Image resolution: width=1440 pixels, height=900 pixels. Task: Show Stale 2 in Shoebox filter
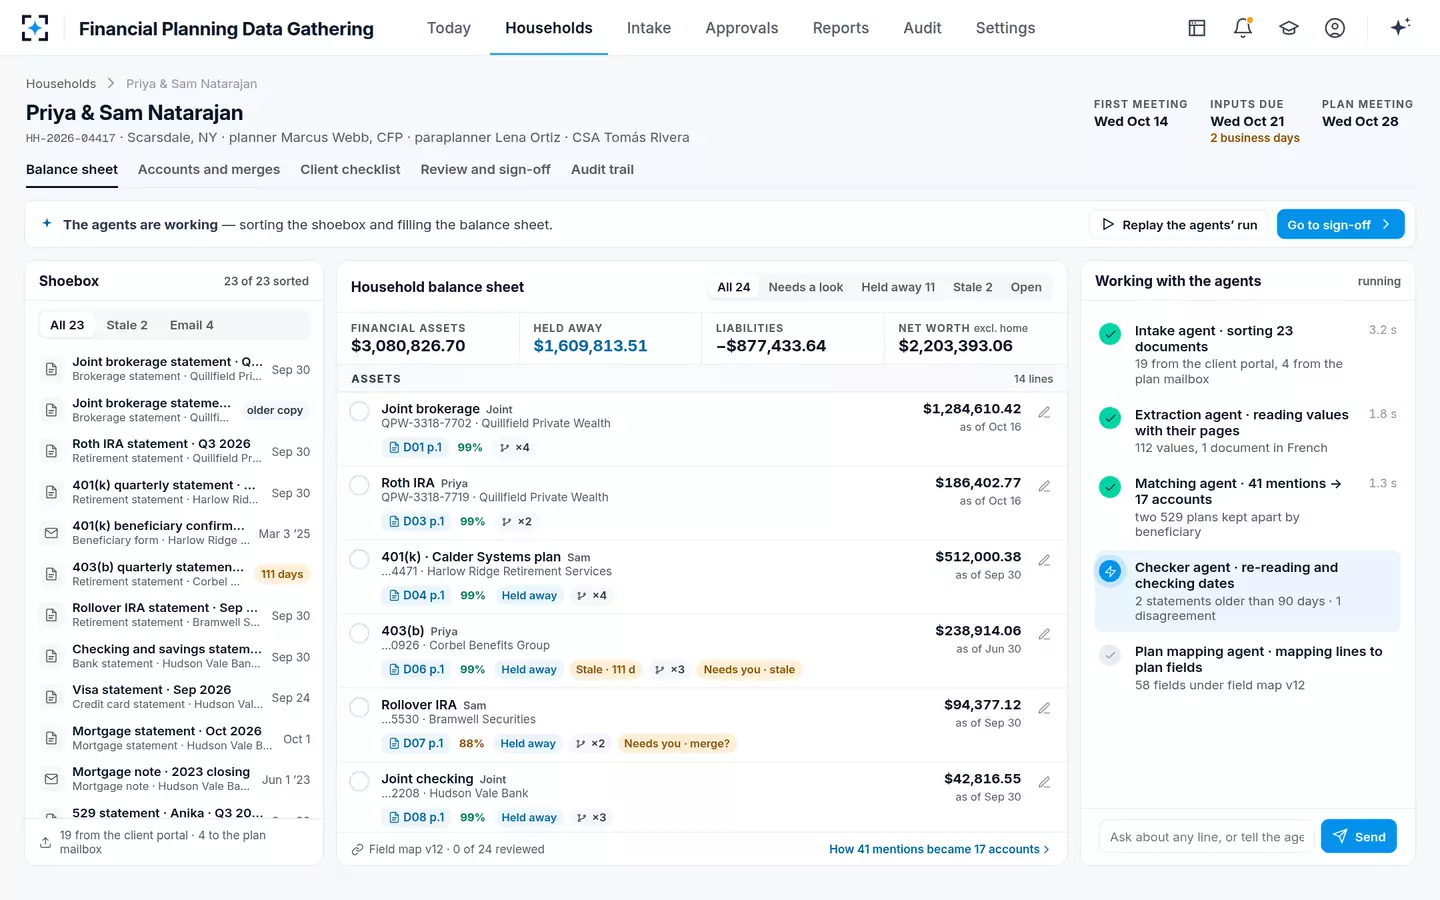(127, 325)
